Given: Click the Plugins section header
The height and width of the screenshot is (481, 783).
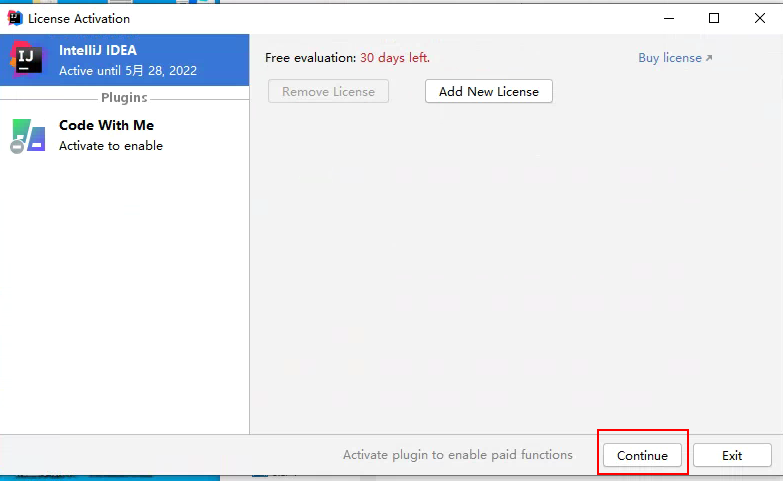Looking at the screenshot, I should pos(124,98).
